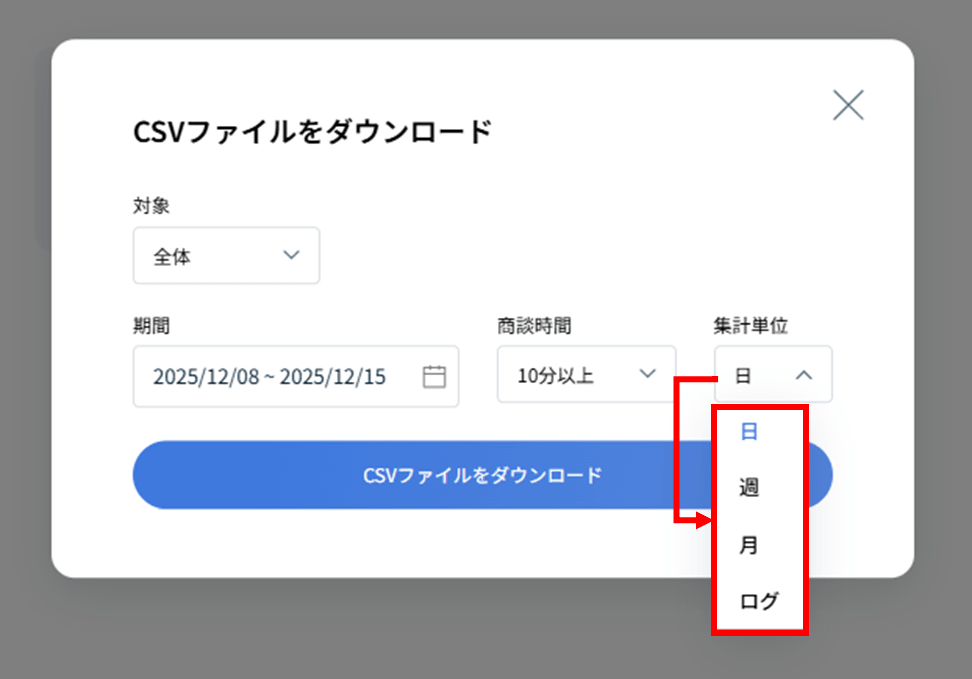Open the calendar icon in 期間 field
The image size is (972, 679).
pyautogui.click(x=434, y=377)
